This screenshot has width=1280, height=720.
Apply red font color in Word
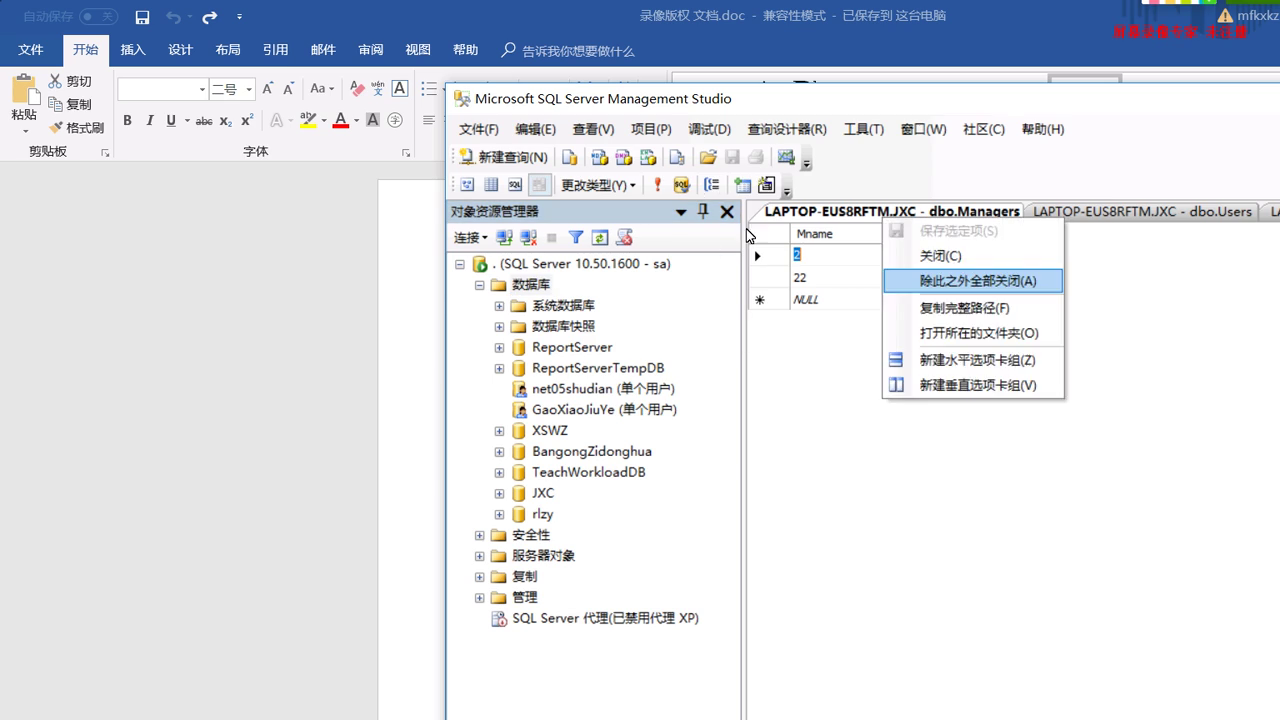click(341, 120)
